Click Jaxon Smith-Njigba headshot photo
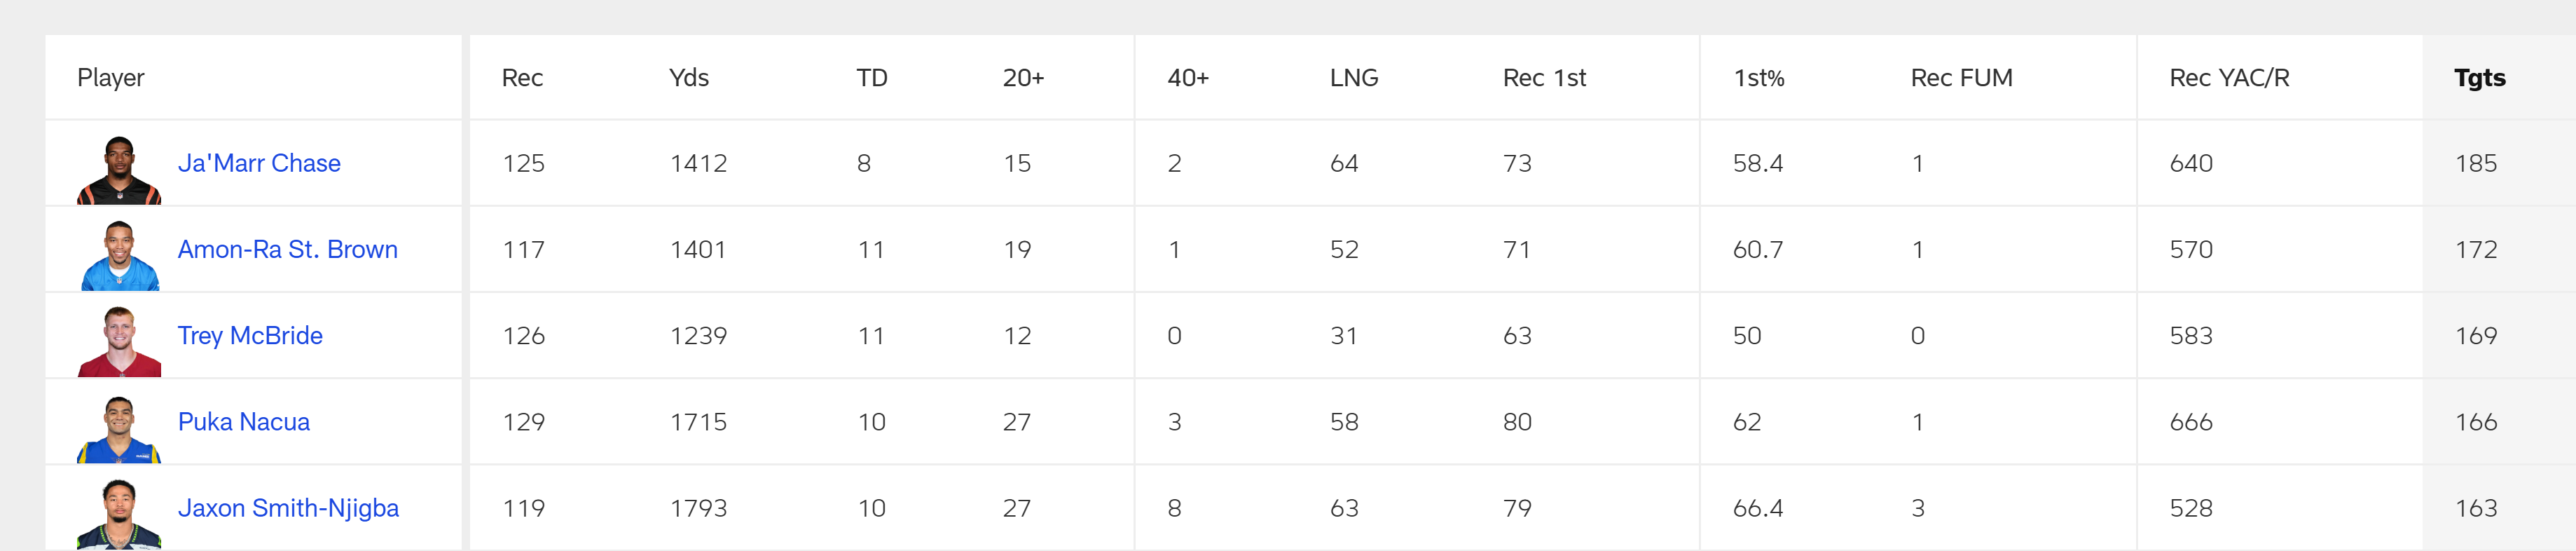The image size is (2576, 551). tap(119, 514)
